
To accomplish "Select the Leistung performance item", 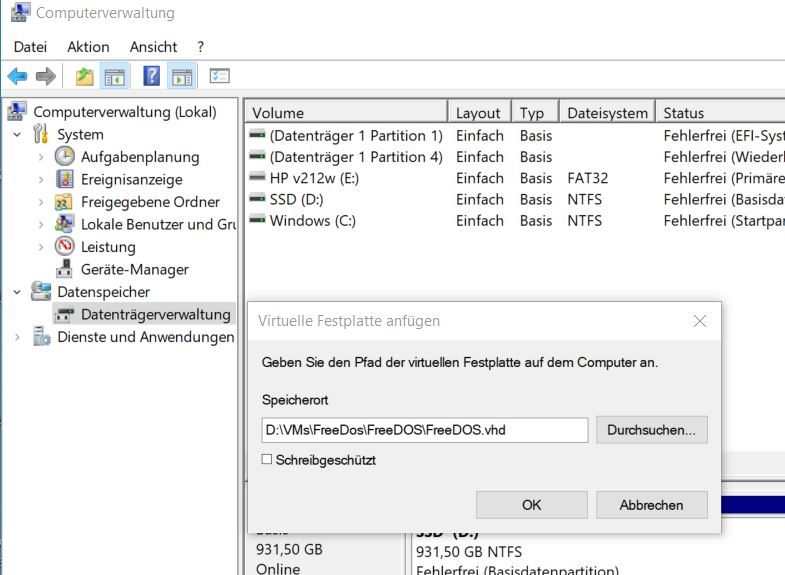I will (108, 247).
